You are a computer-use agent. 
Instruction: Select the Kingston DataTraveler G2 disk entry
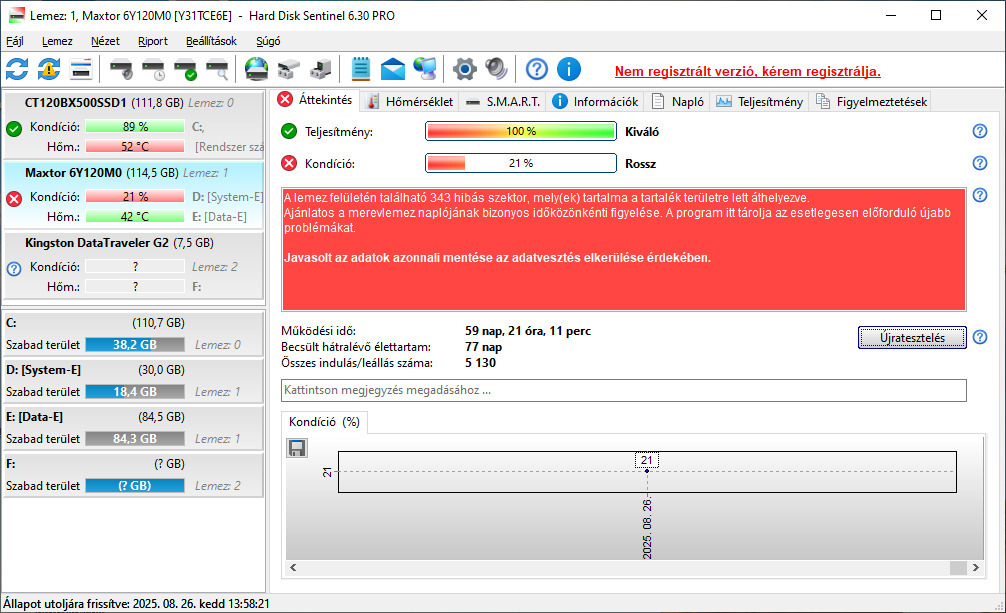[133, 265]
